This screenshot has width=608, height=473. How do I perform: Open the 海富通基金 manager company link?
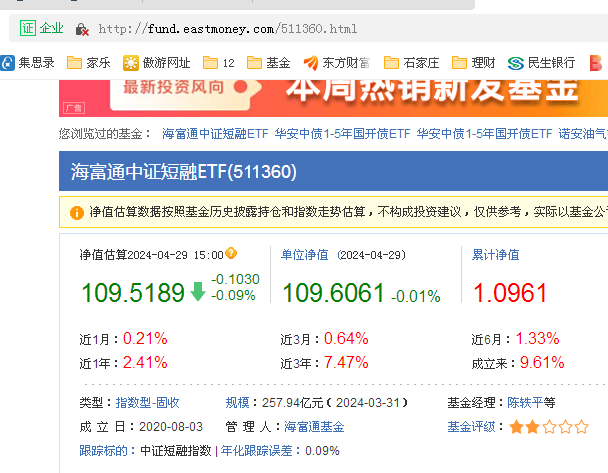[314, 427]
